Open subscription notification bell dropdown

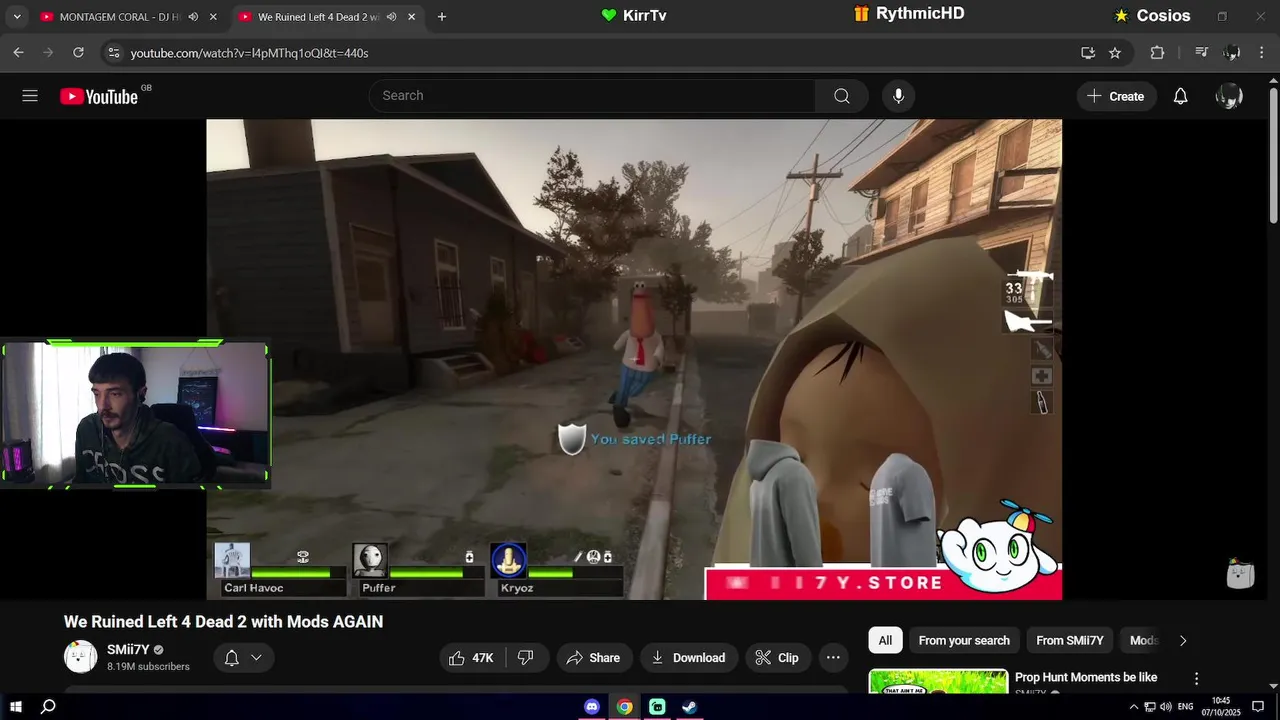point(243,657)
